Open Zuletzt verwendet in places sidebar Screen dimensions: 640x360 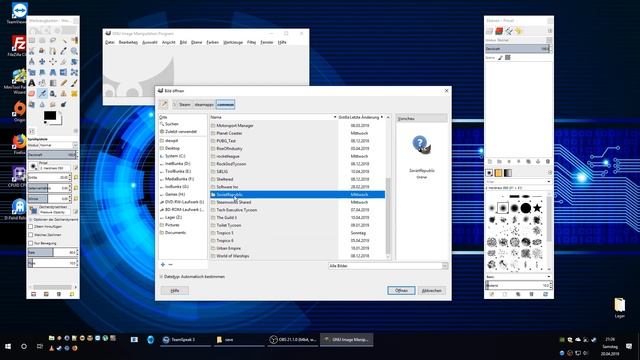(x=178, y=131)
